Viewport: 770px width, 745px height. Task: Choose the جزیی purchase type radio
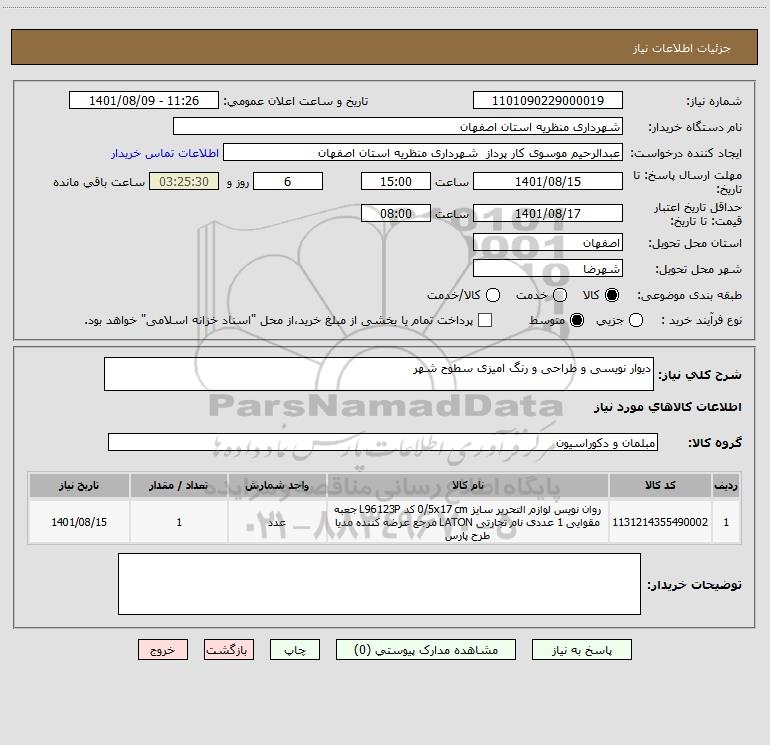[636, 320]
